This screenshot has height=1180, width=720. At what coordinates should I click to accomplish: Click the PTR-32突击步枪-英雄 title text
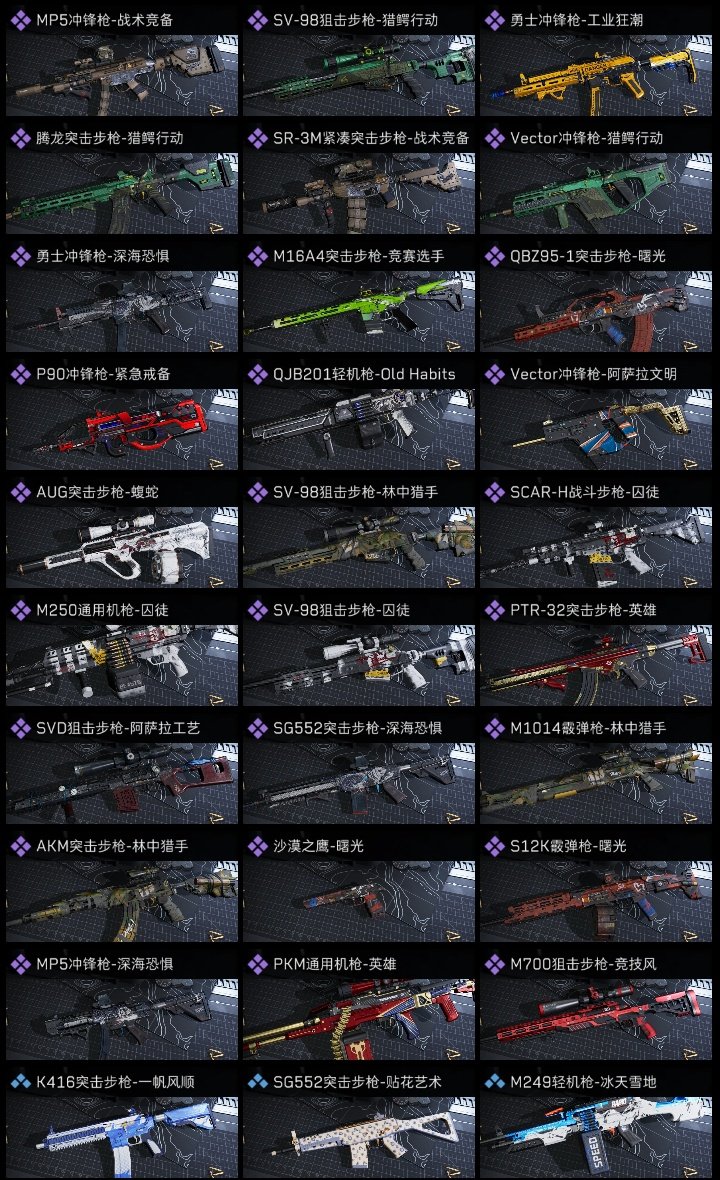[x=583, y=610]
